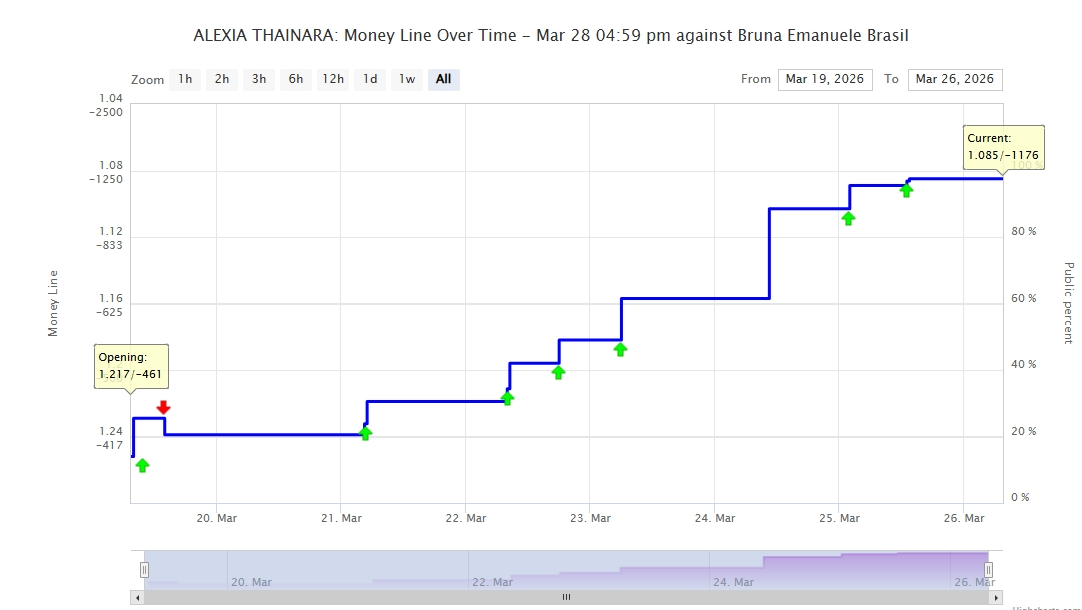Click the horizontal scrollbar thumb grip

click(566, 598)
